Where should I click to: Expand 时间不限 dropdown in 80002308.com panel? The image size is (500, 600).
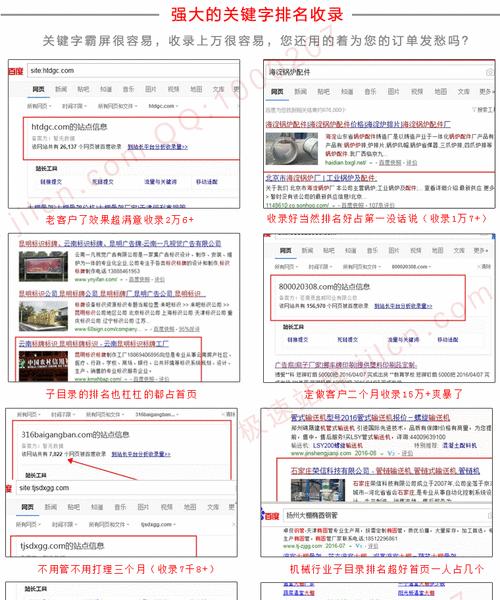click(x=320, y=266)
